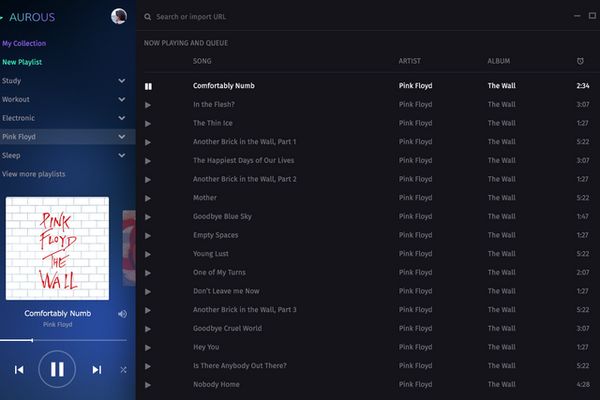
Task: Play Young Lust track
Action: [148, 254]
